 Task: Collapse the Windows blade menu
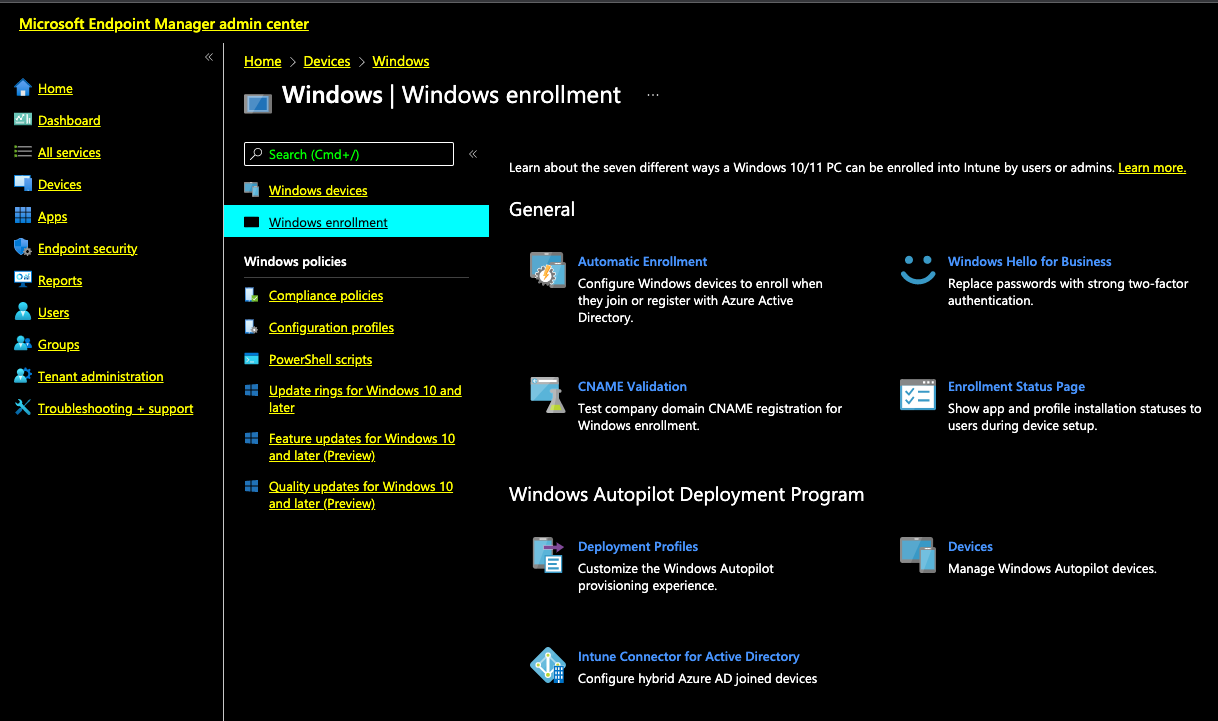click(x=473, y=154)
